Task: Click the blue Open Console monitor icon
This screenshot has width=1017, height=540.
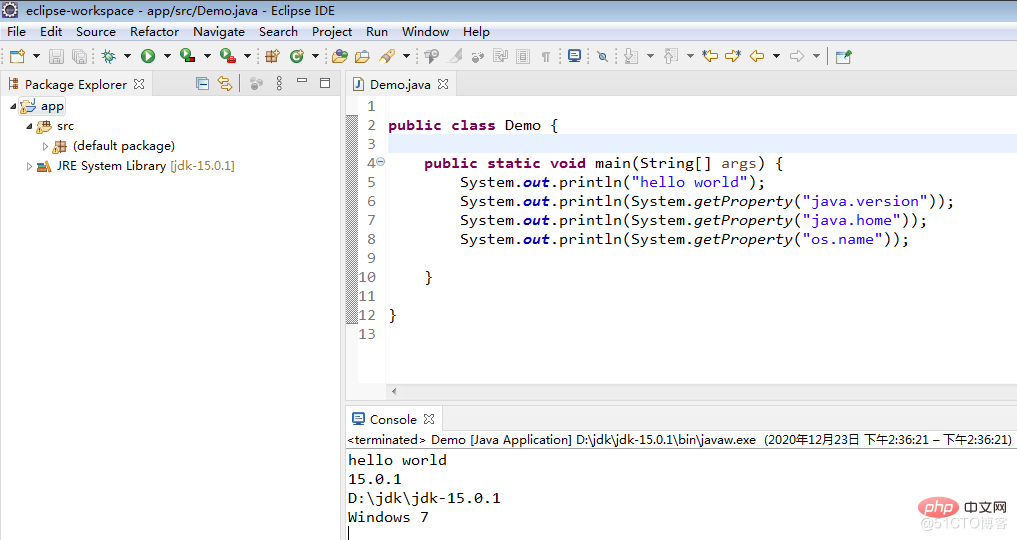Action: click(574, 56)
